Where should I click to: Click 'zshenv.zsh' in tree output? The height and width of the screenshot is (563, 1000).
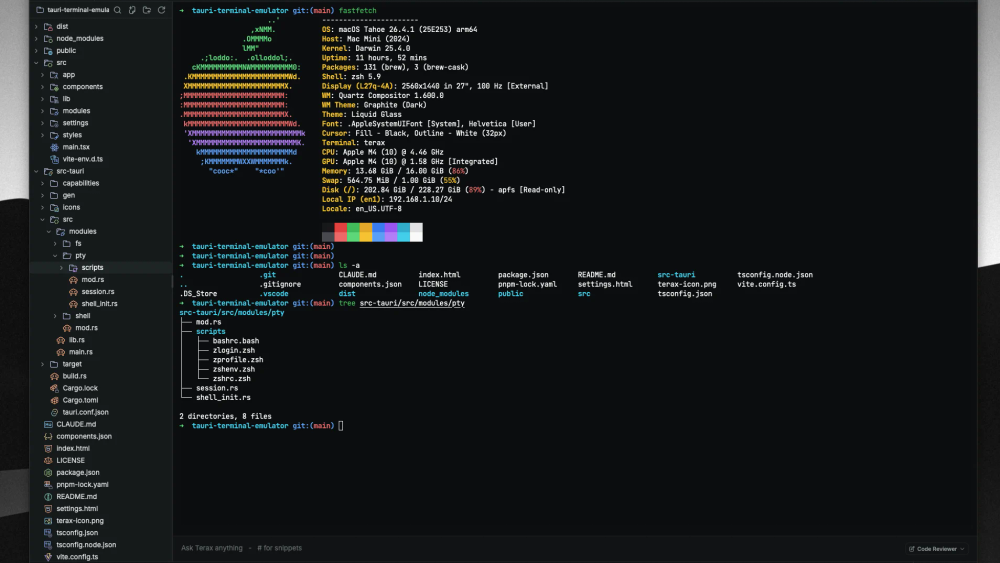tap(234, 369)
